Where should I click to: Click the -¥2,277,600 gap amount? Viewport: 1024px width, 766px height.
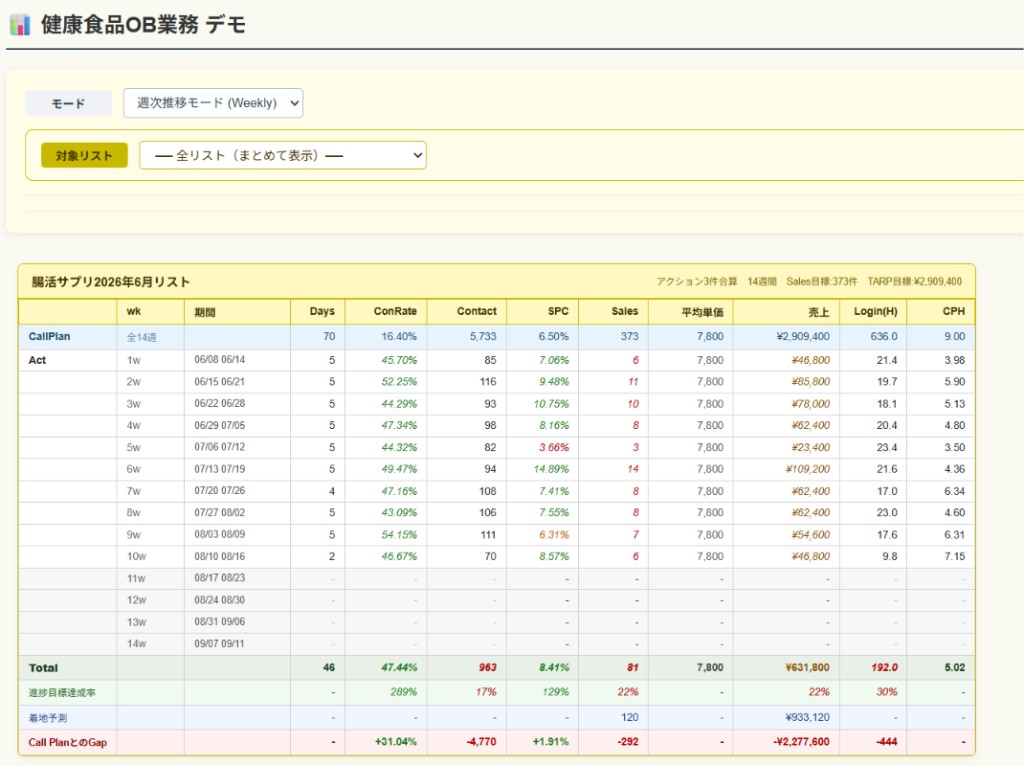[801, 742]
